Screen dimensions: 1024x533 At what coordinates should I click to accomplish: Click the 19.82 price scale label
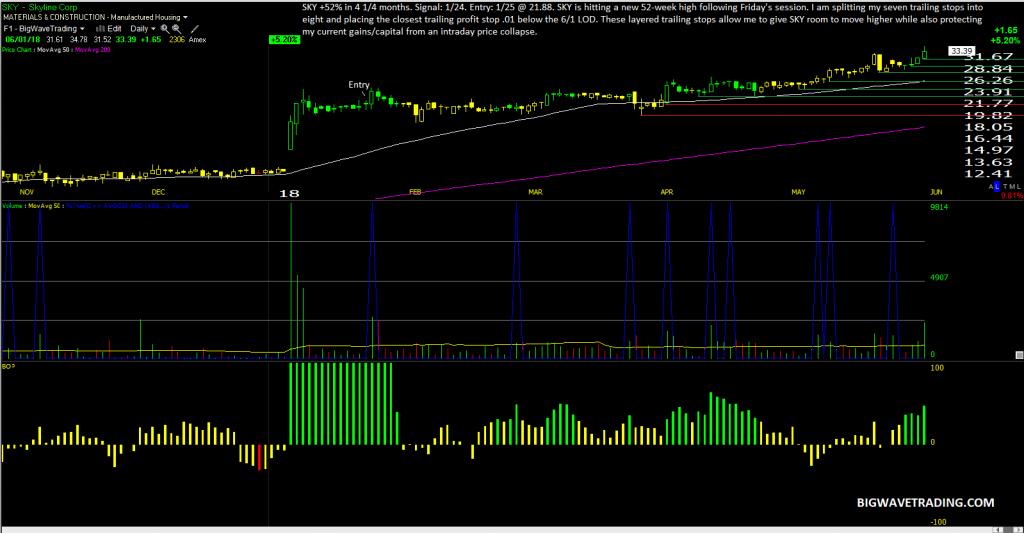[x=988, y=116]
